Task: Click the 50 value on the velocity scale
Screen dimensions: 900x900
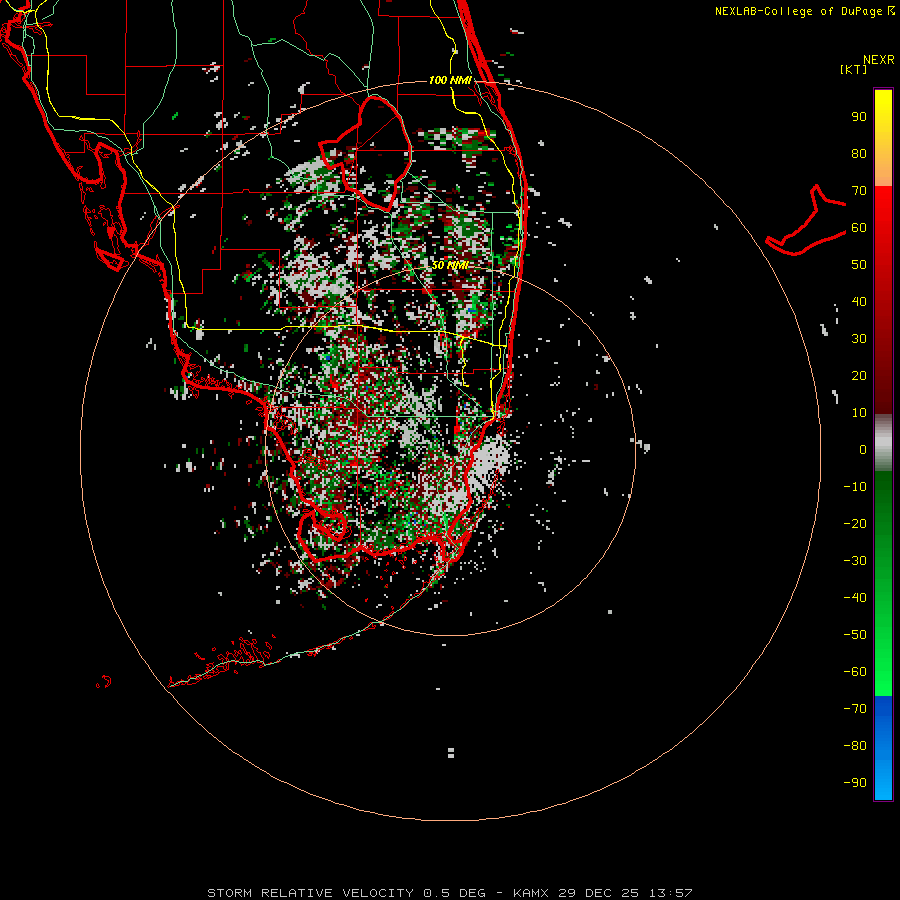Action: pyautogui.click(x=859, y=265)
